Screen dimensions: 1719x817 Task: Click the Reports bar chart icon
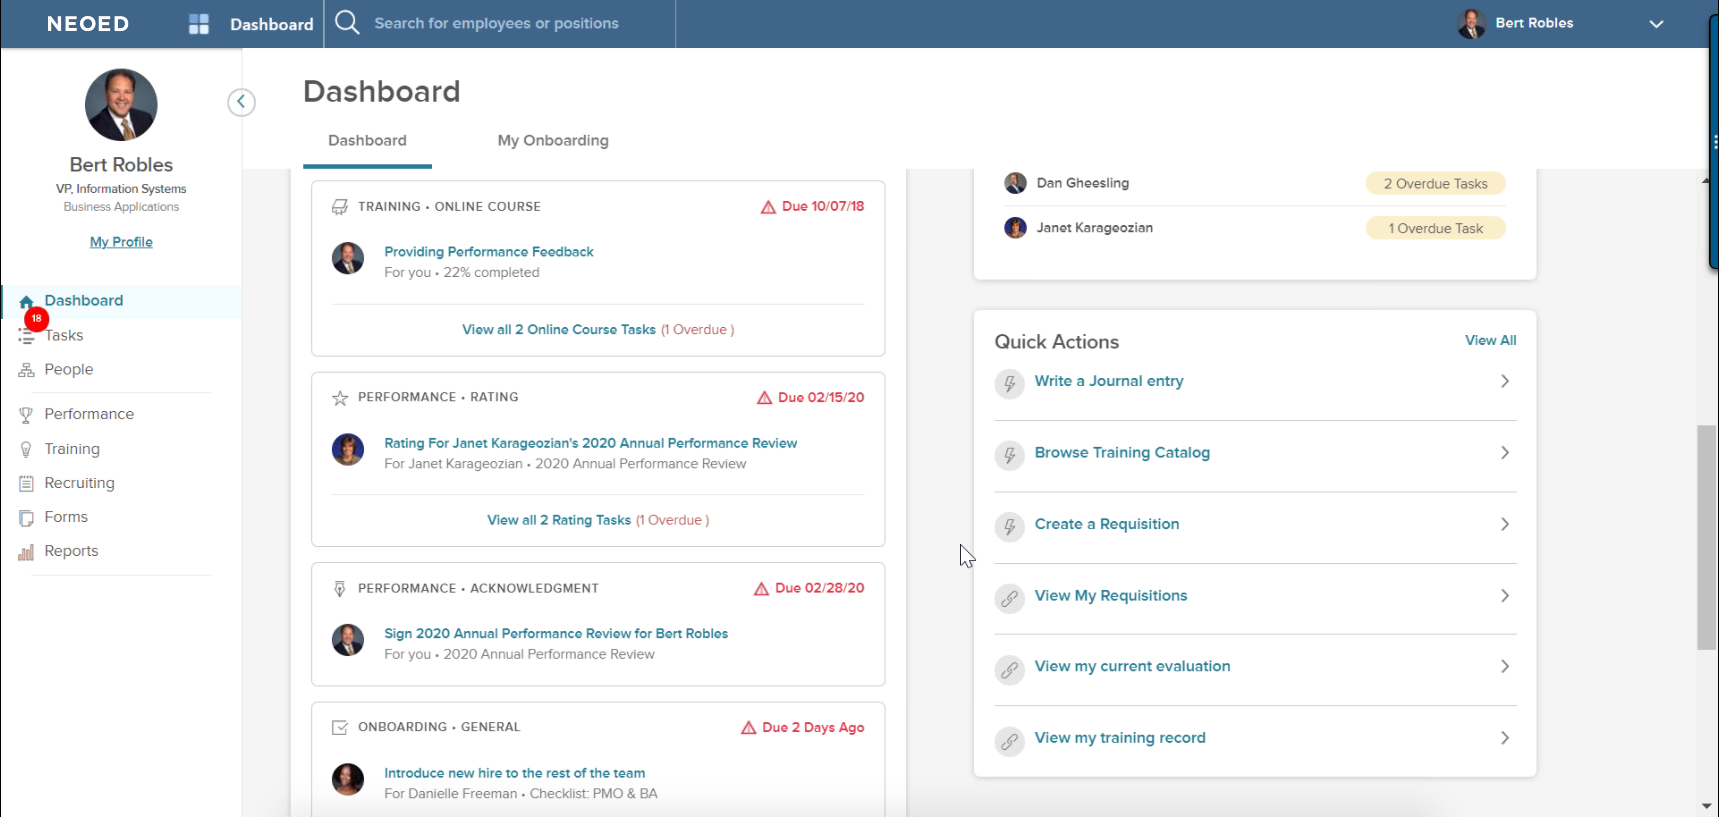point(26,552)
